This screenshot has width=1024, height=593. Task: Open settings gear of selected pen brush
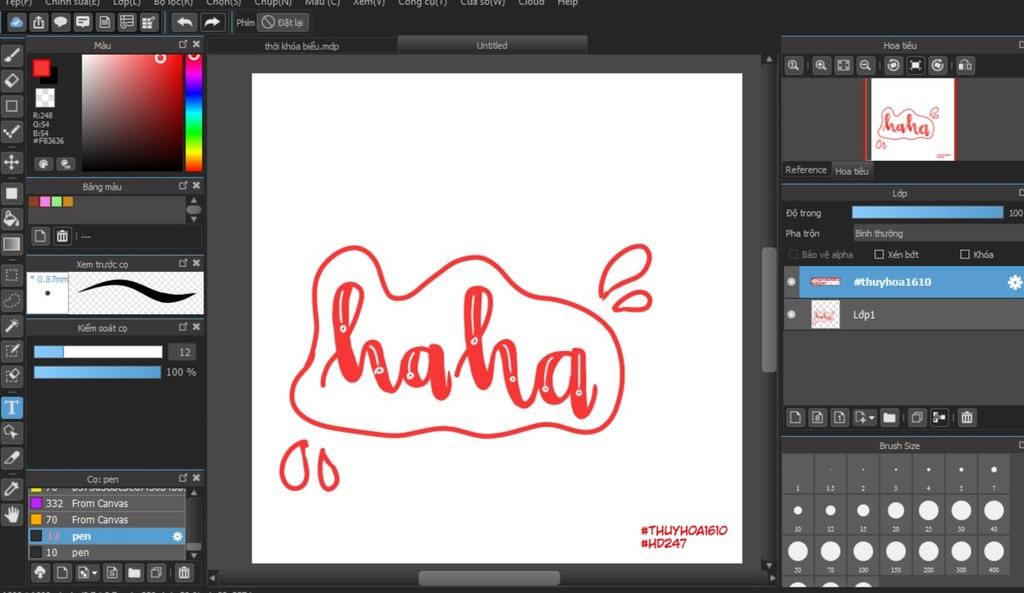click(x=177, y=536)
